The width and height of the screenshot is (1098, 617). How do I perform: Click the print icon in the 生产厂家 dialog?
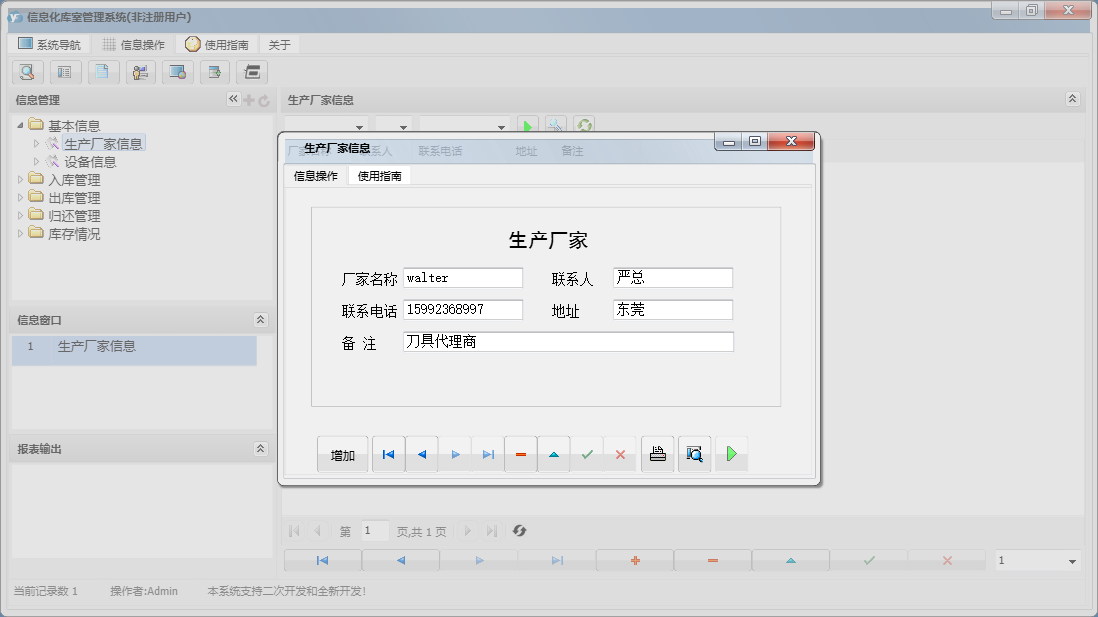656,453
